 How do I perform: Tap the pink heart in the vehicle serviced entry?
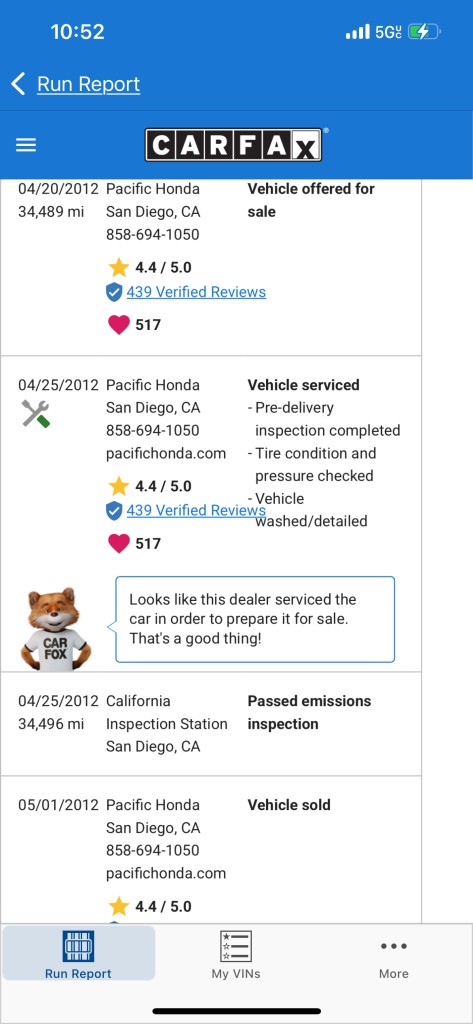coord(118,543)
